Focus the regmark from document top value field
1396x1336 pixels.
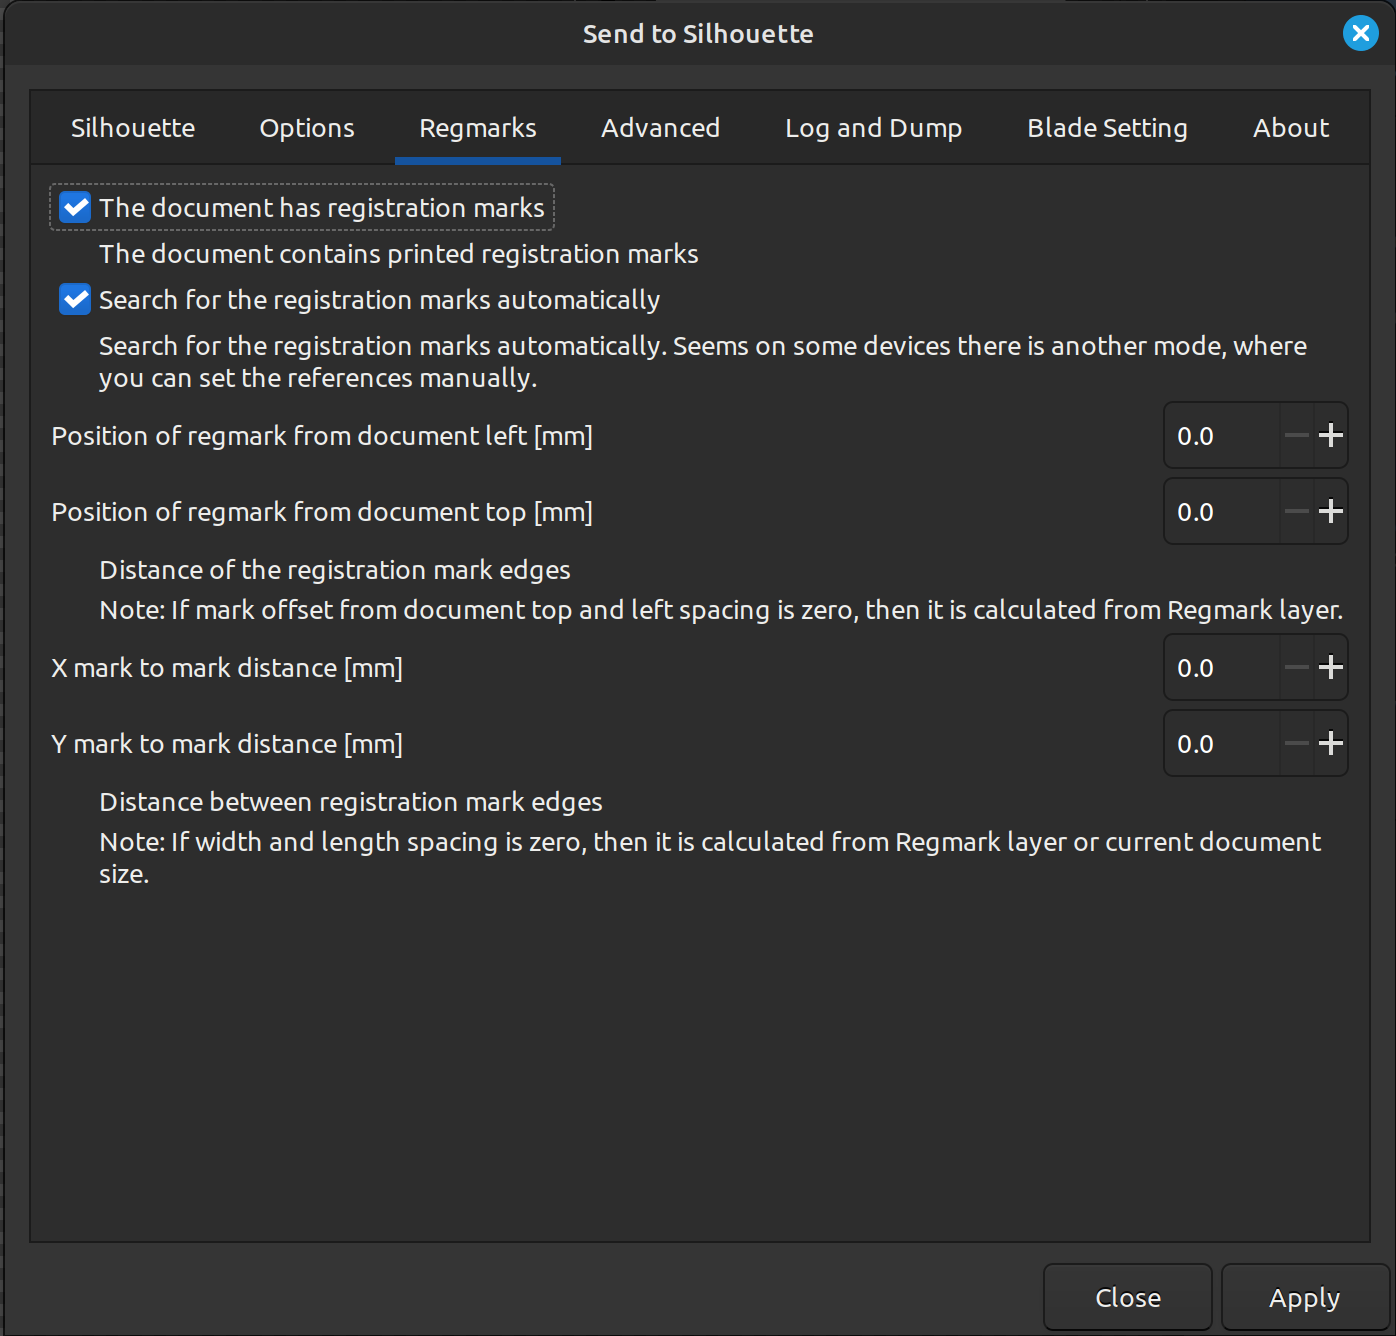1222,511
